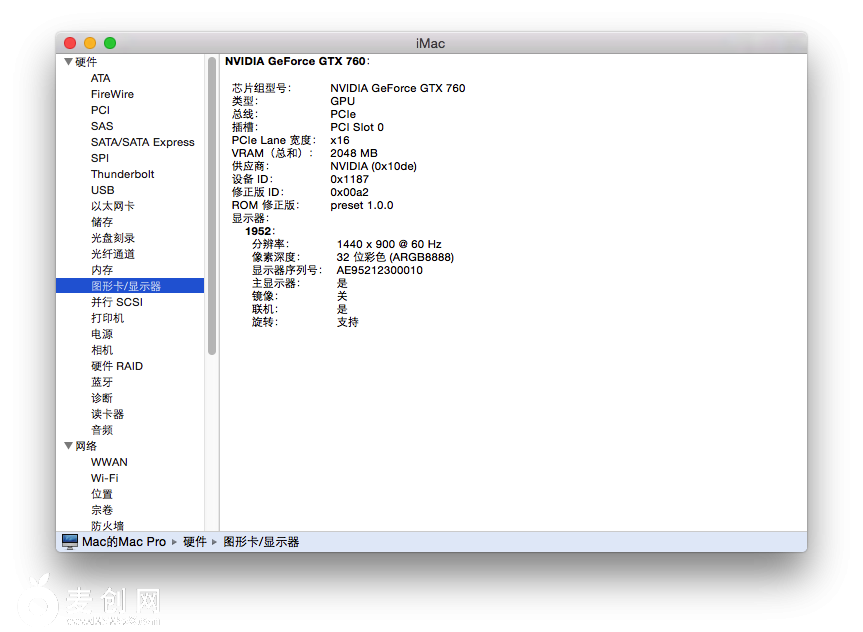
Task: Open SATA/SATA Express in sidebar
Action: [143, 142]
